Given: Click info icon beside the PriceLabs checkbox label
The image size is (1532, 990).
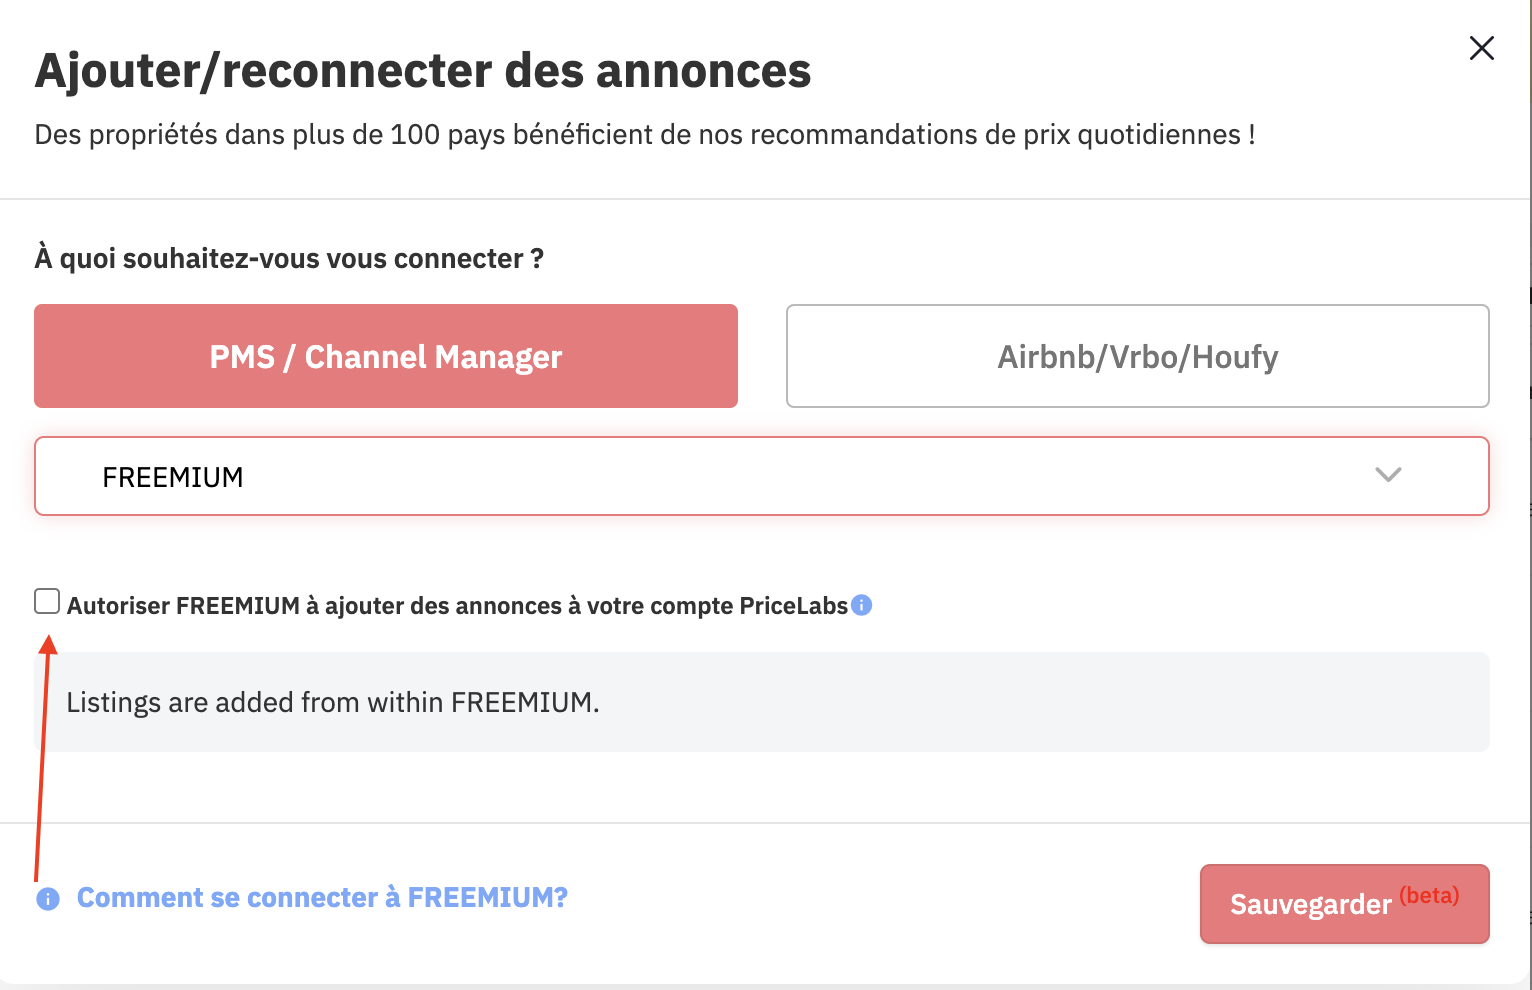Looking at the screenshot, I should click(861, 605).
